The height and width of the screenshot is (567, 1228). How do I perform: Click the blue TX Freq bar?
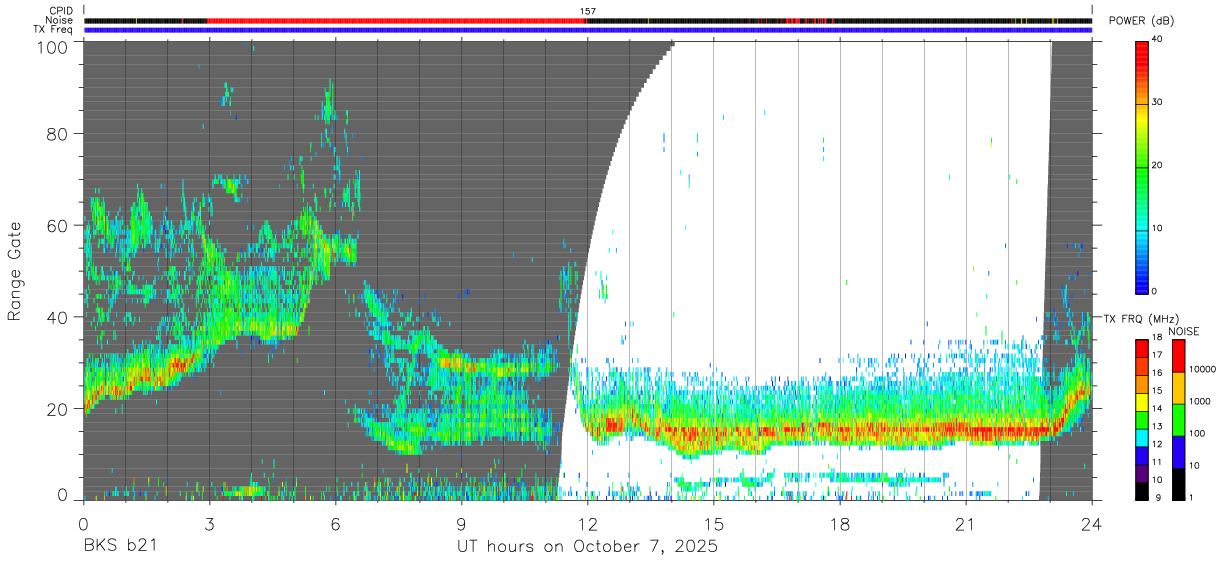(x=588, y=30)
